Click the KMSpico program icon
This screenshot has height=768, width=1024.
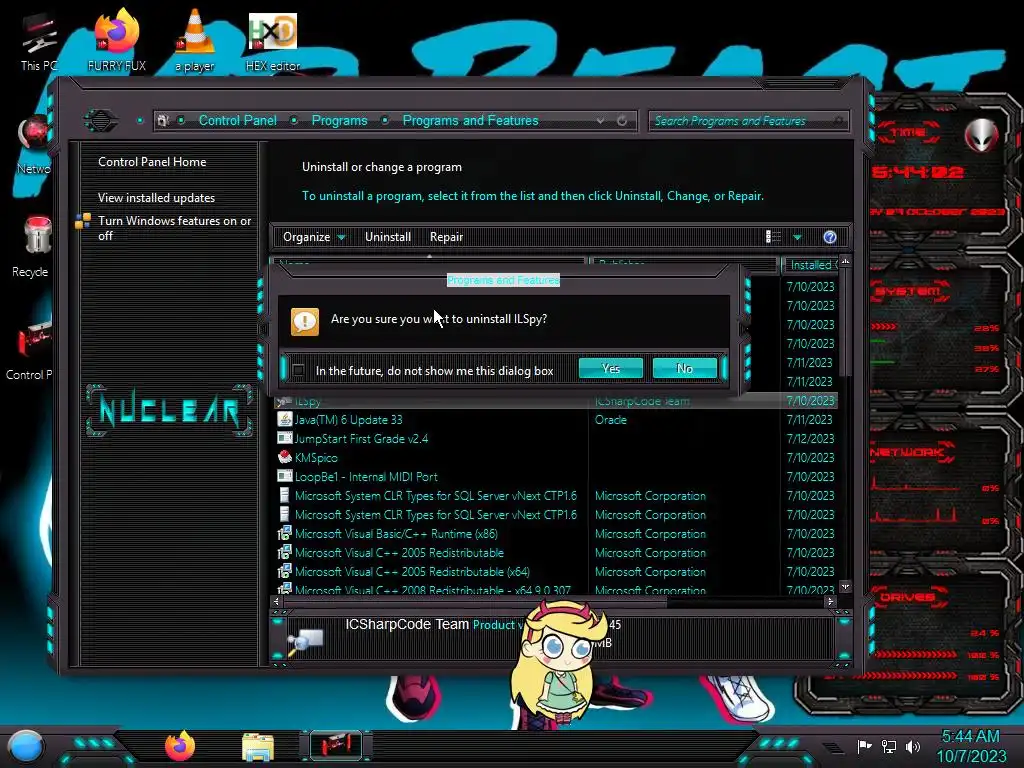[284, 457]
